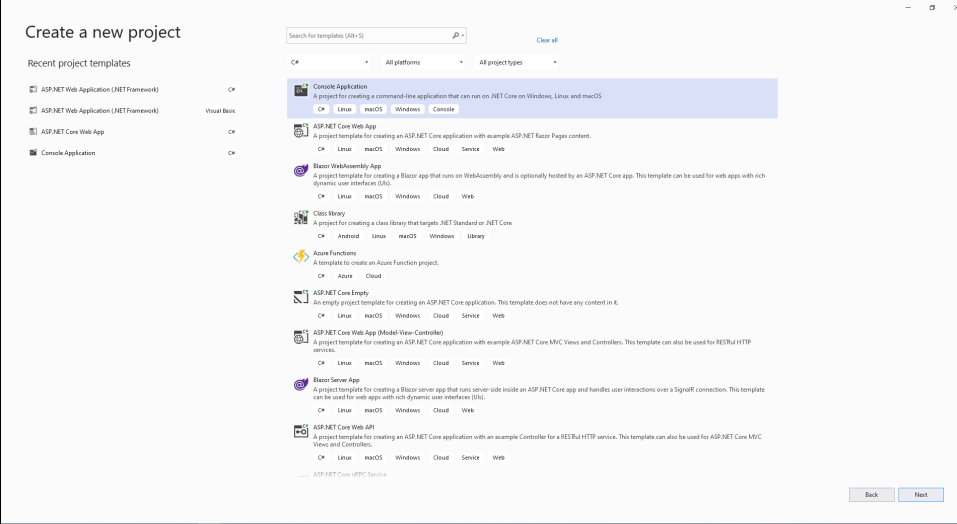Image resolution: width=957 pixels, height=524 pixels.
Task: Click the Next button
Action: click(920, 494)
